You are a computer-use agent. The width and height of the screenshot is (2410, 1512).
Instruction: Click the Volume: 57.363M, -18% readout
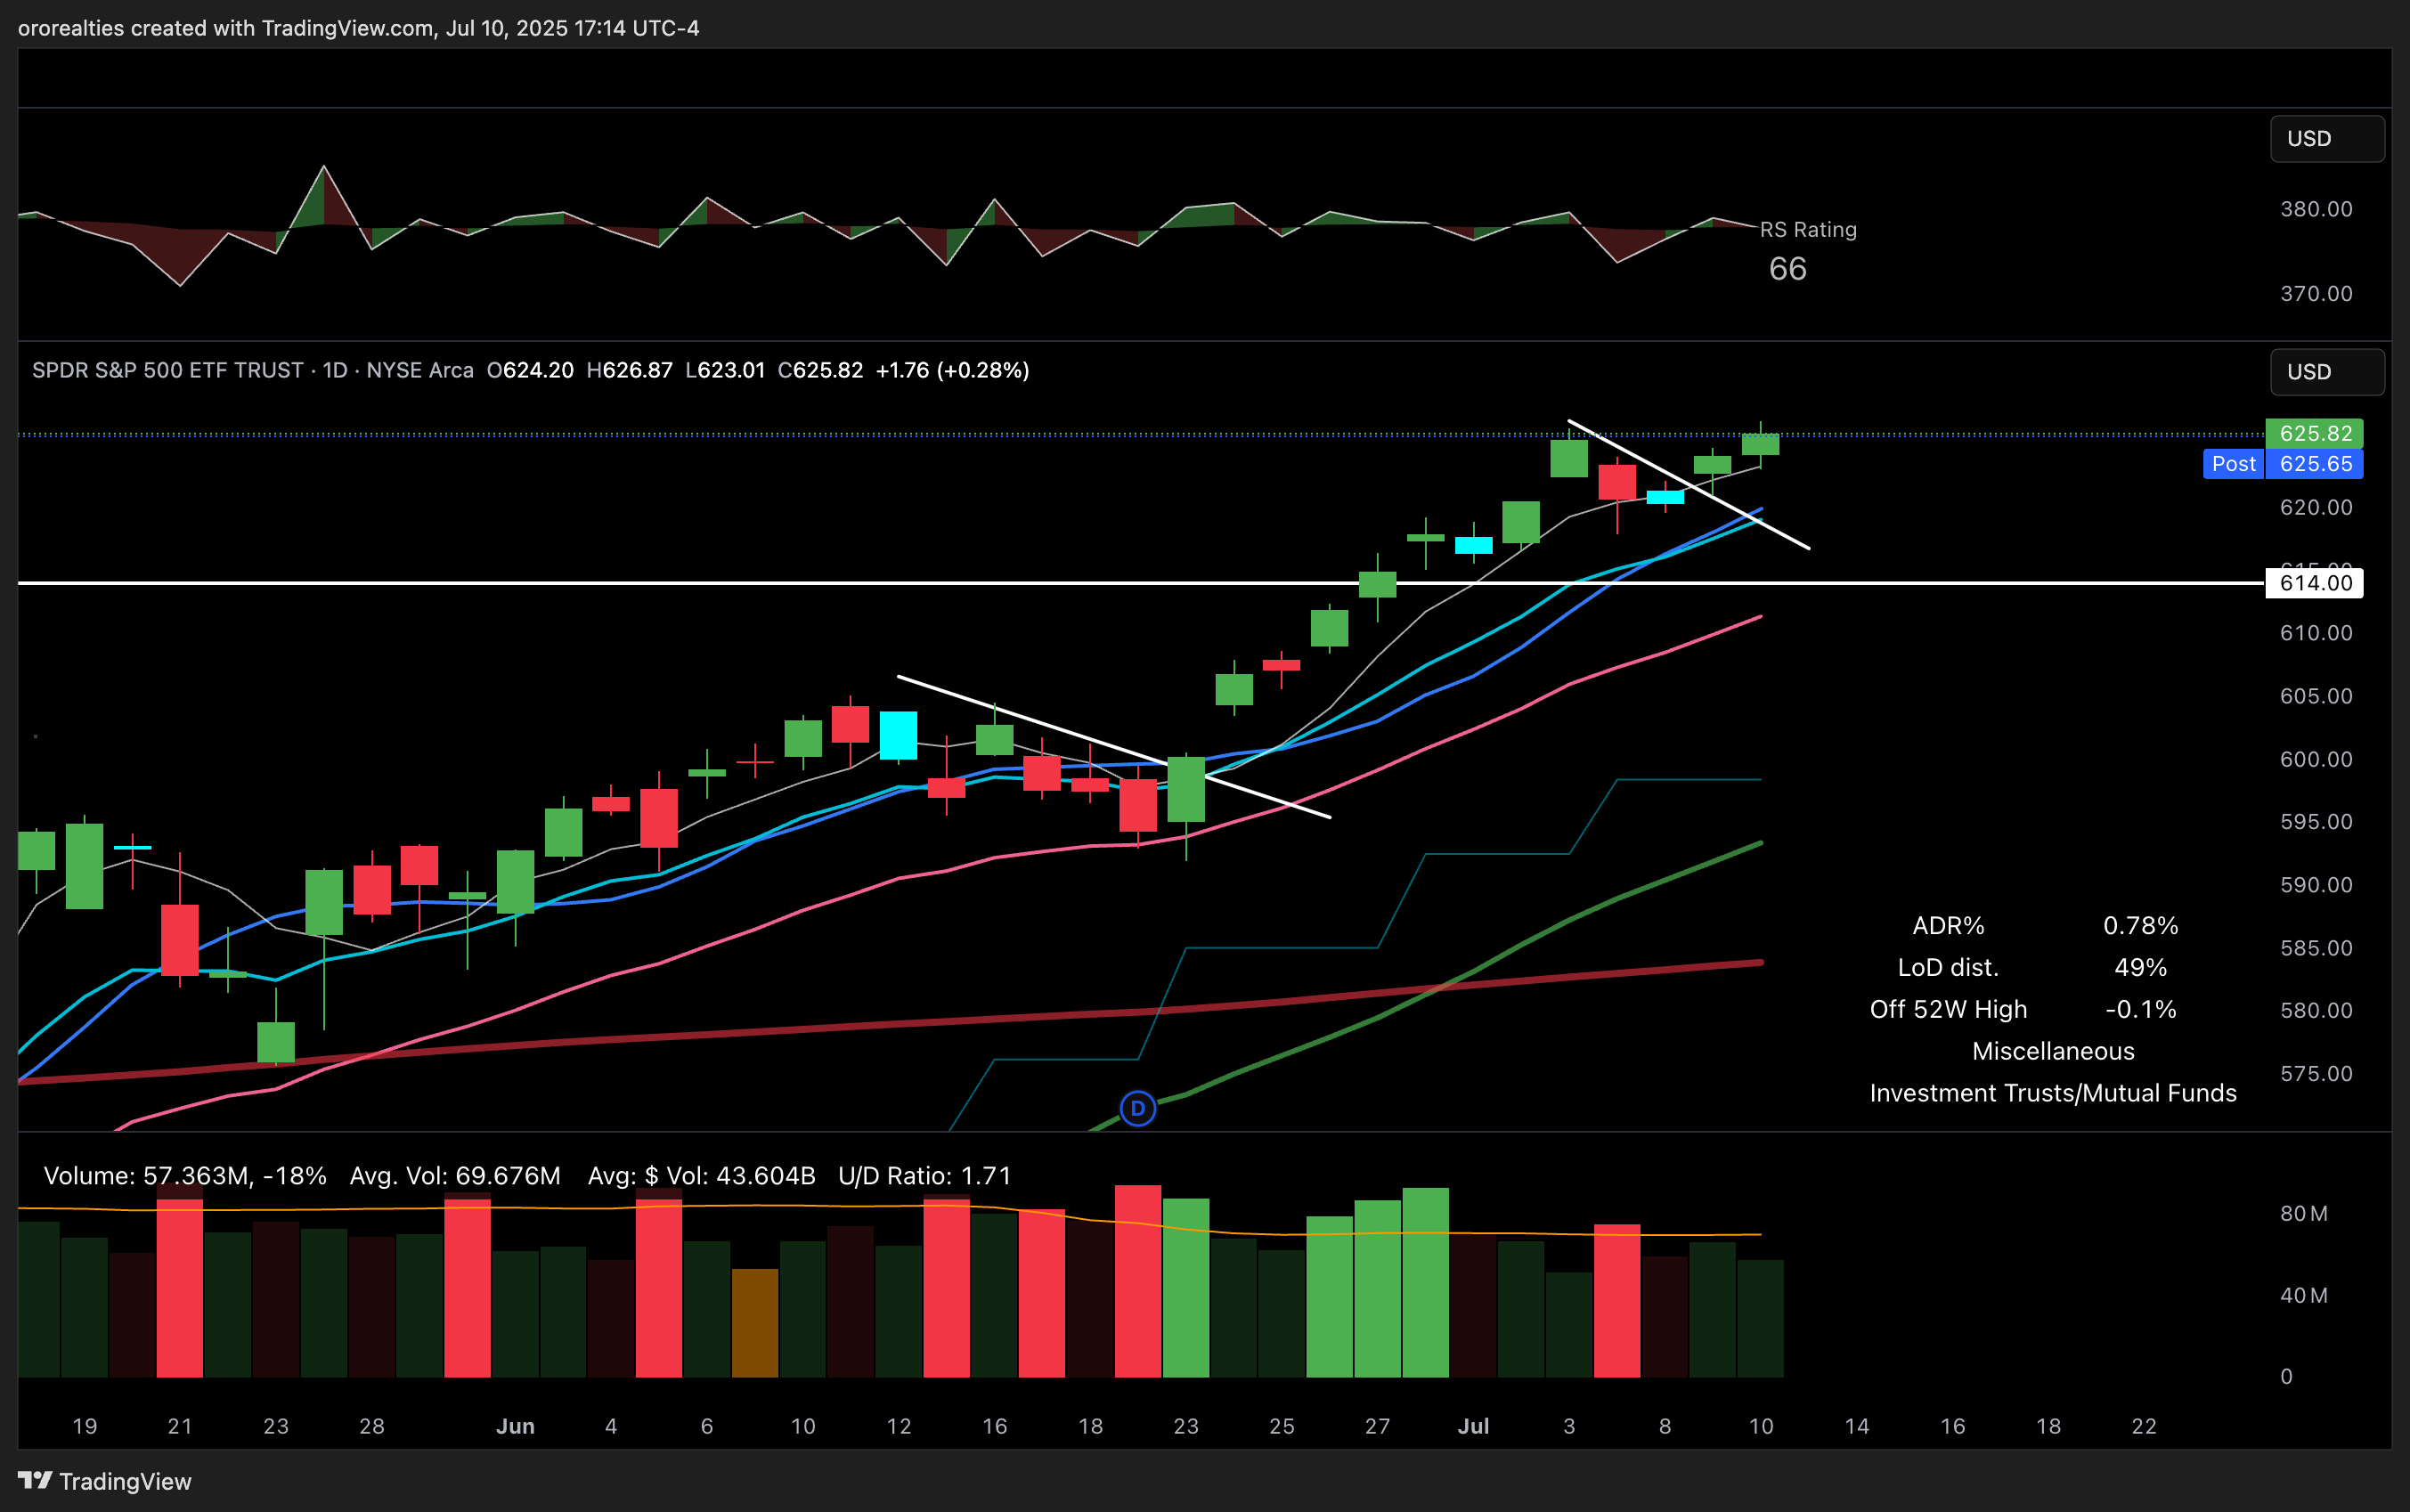185,1175
